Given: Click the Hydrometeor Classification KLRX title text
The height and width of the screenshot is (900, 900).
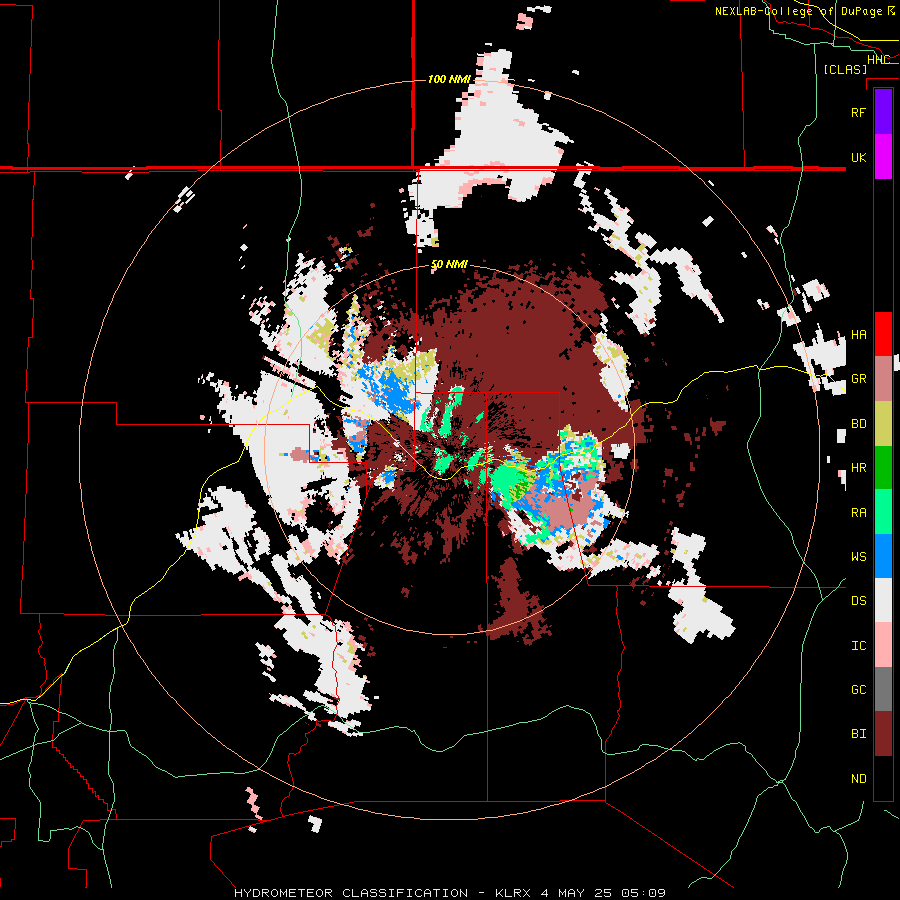Looking at the screenshot, I should (450, 893).
